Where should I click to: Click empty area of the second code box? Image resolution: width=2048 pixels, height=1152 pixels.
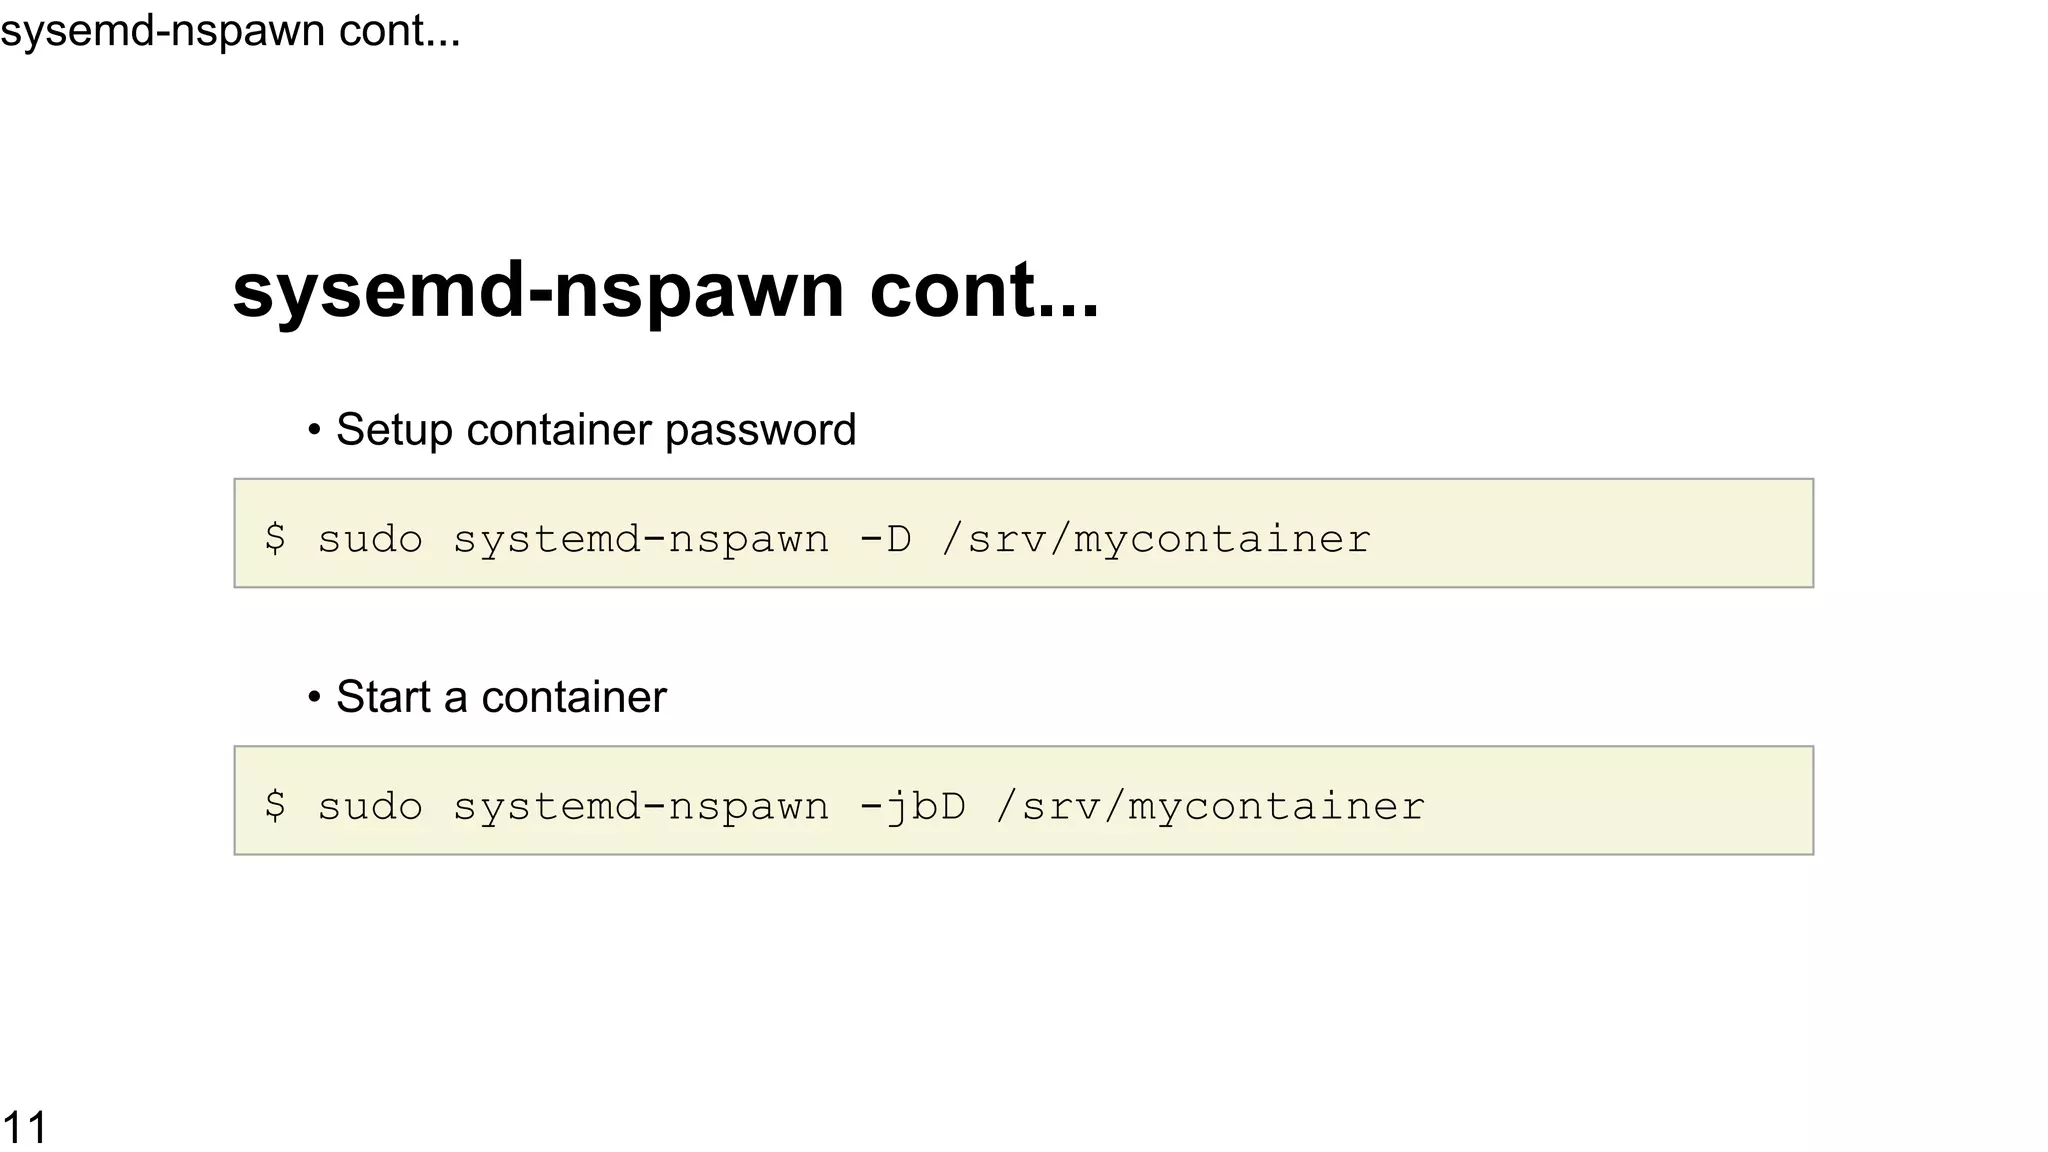click(1620, 800)
